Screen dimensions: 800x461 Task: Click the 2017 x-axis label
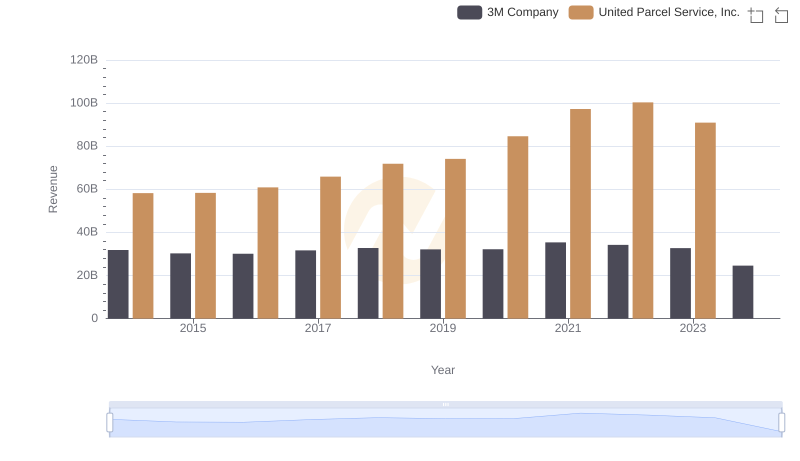click(x=318, y=328)
